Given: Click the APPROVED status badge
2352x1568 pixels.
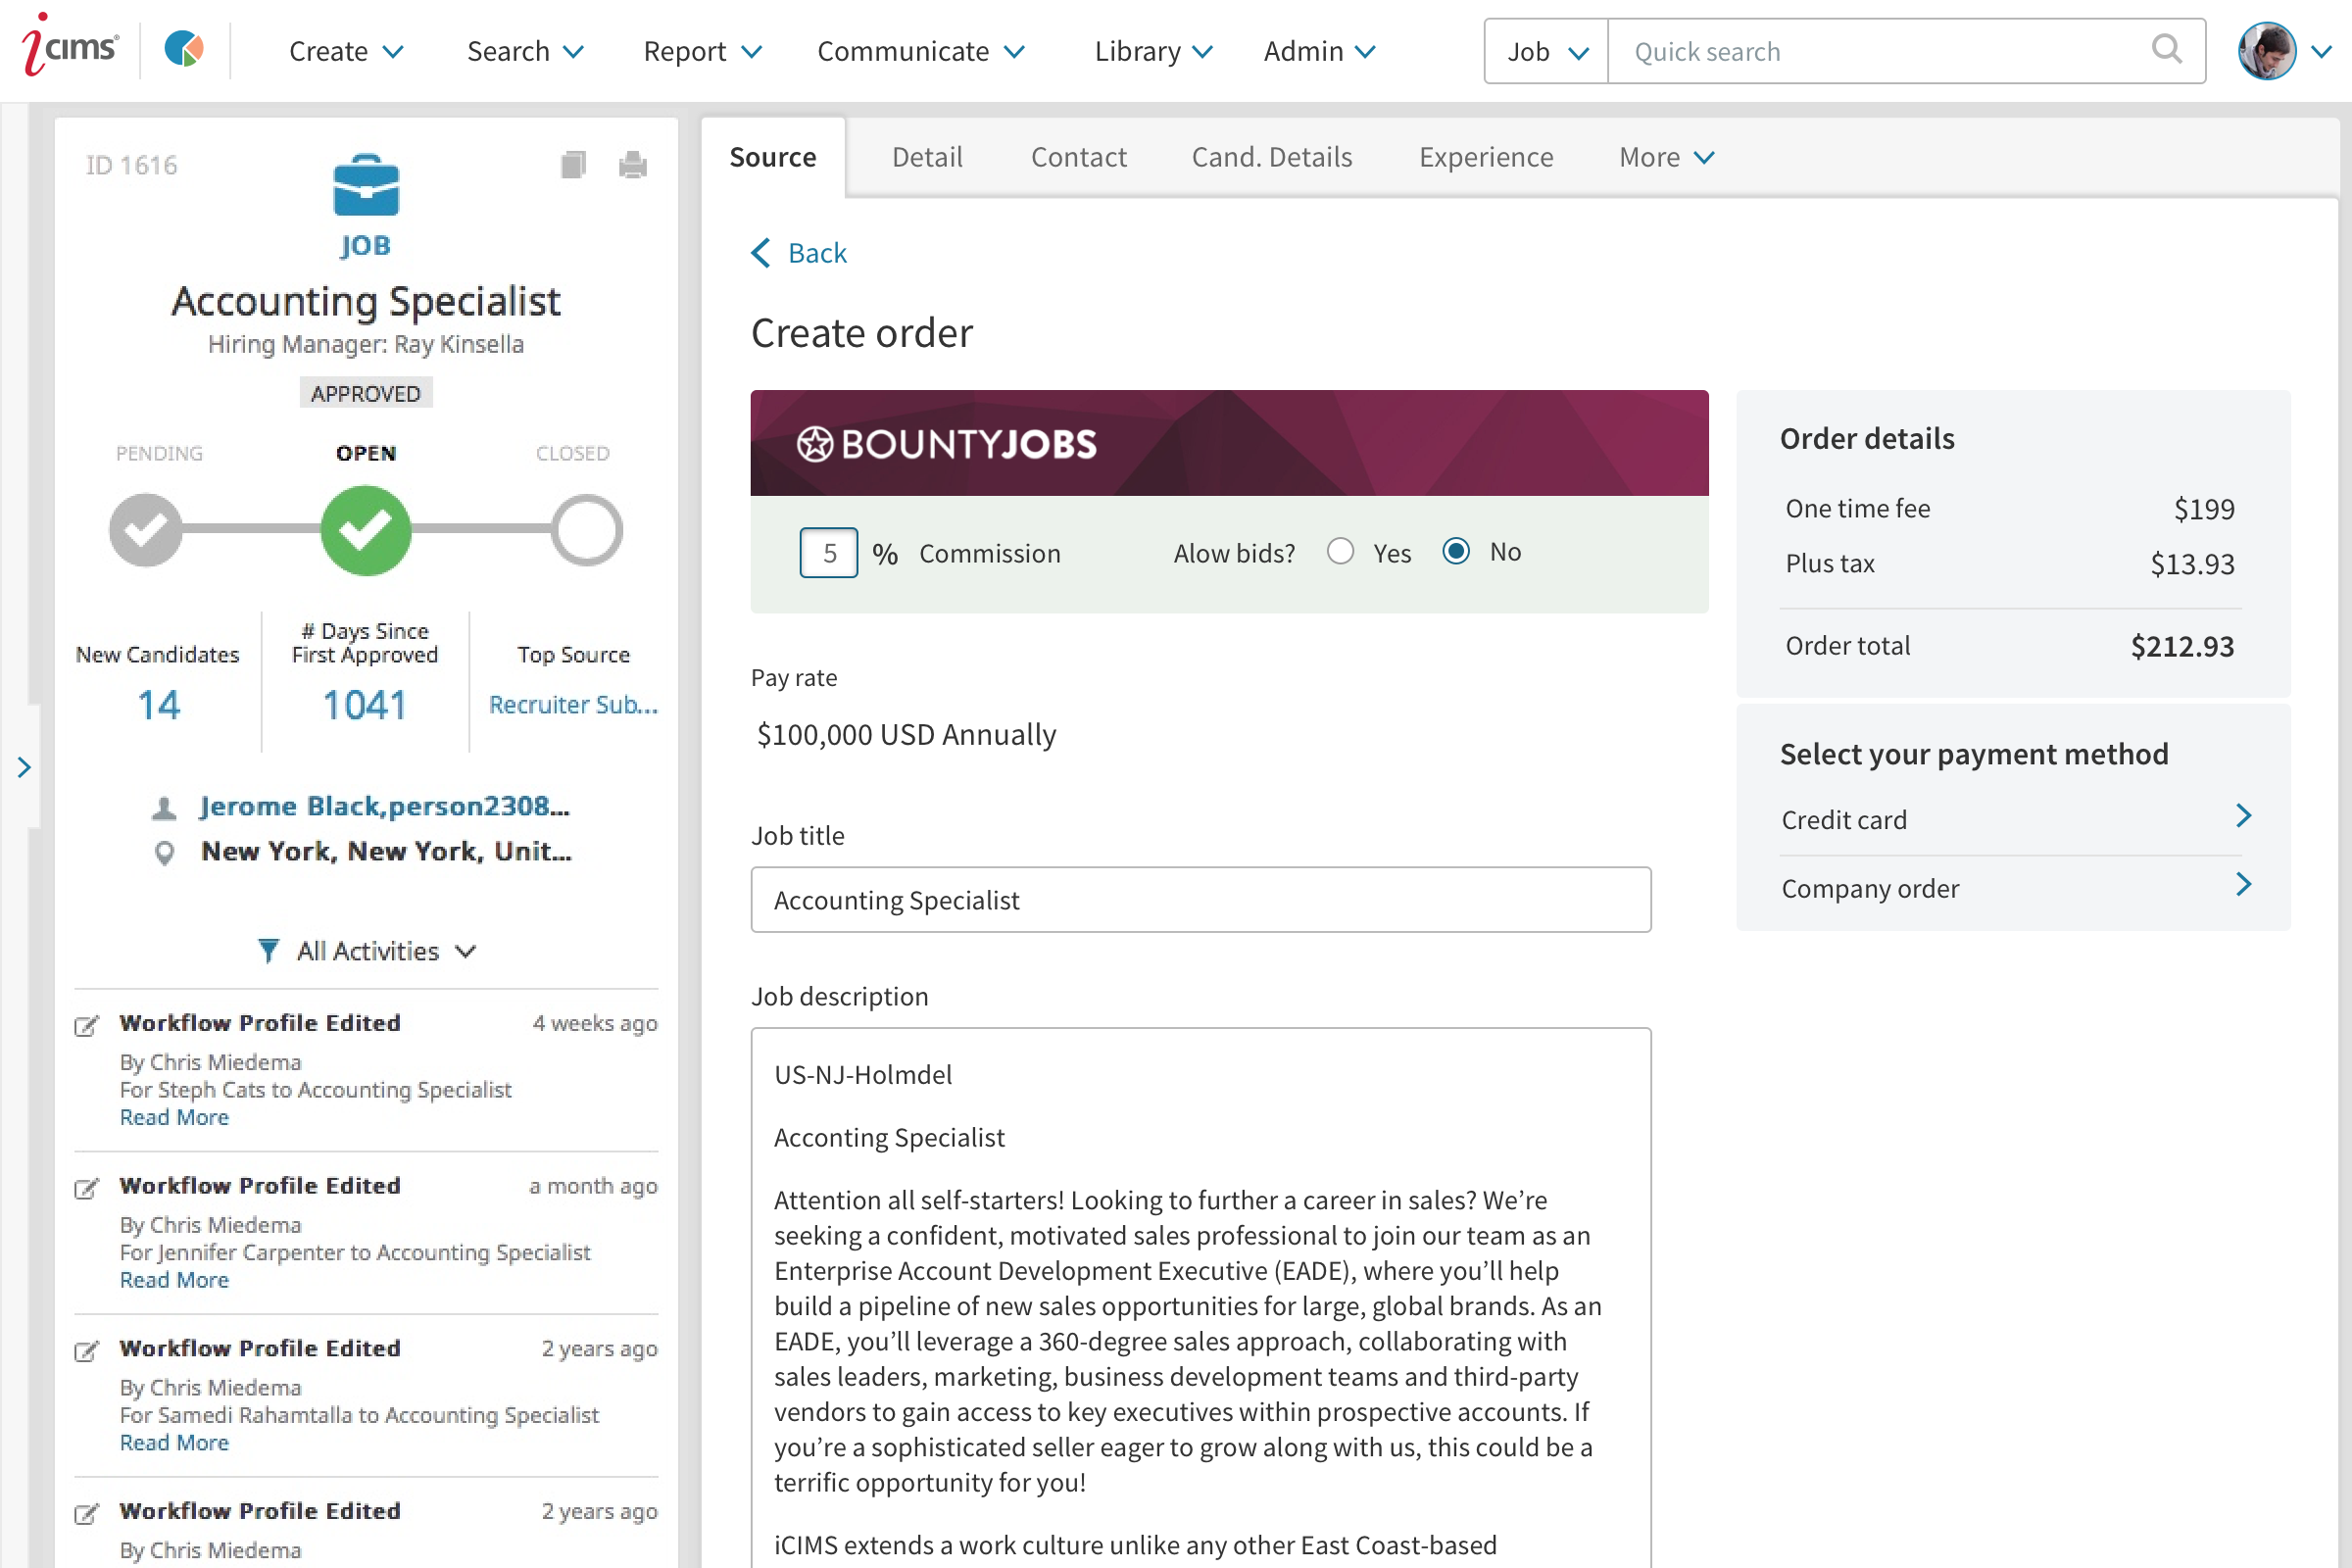Looking at the screenshot, I should click(x=365, y=393).
